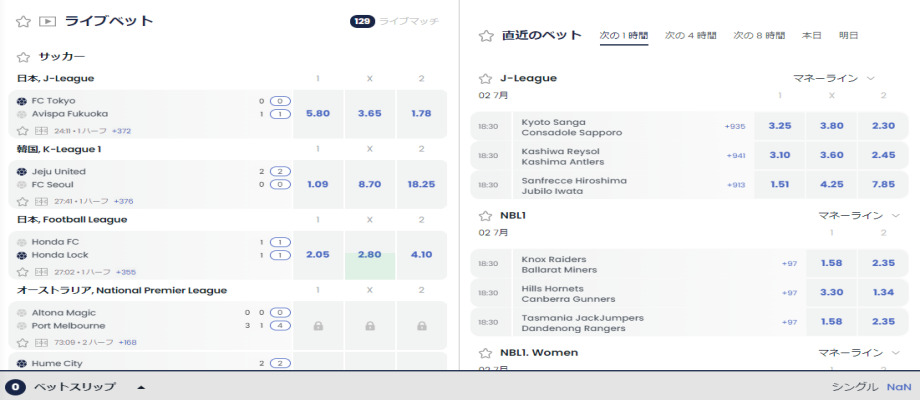The width and height of the screenshot is (920, 400).
Task: Open +168 more markets for Altona Magic
Action: coord(127,343)
